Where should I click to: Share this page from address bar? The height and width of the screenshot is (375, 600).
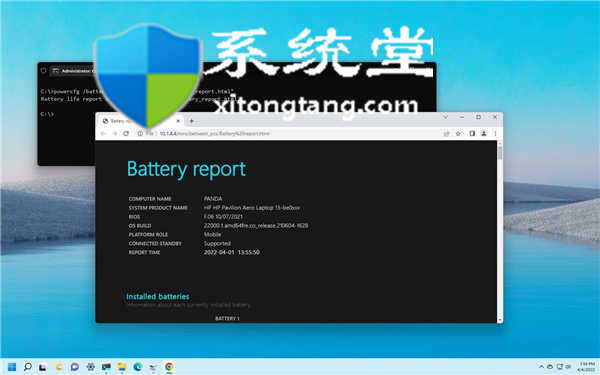(446, 134)
